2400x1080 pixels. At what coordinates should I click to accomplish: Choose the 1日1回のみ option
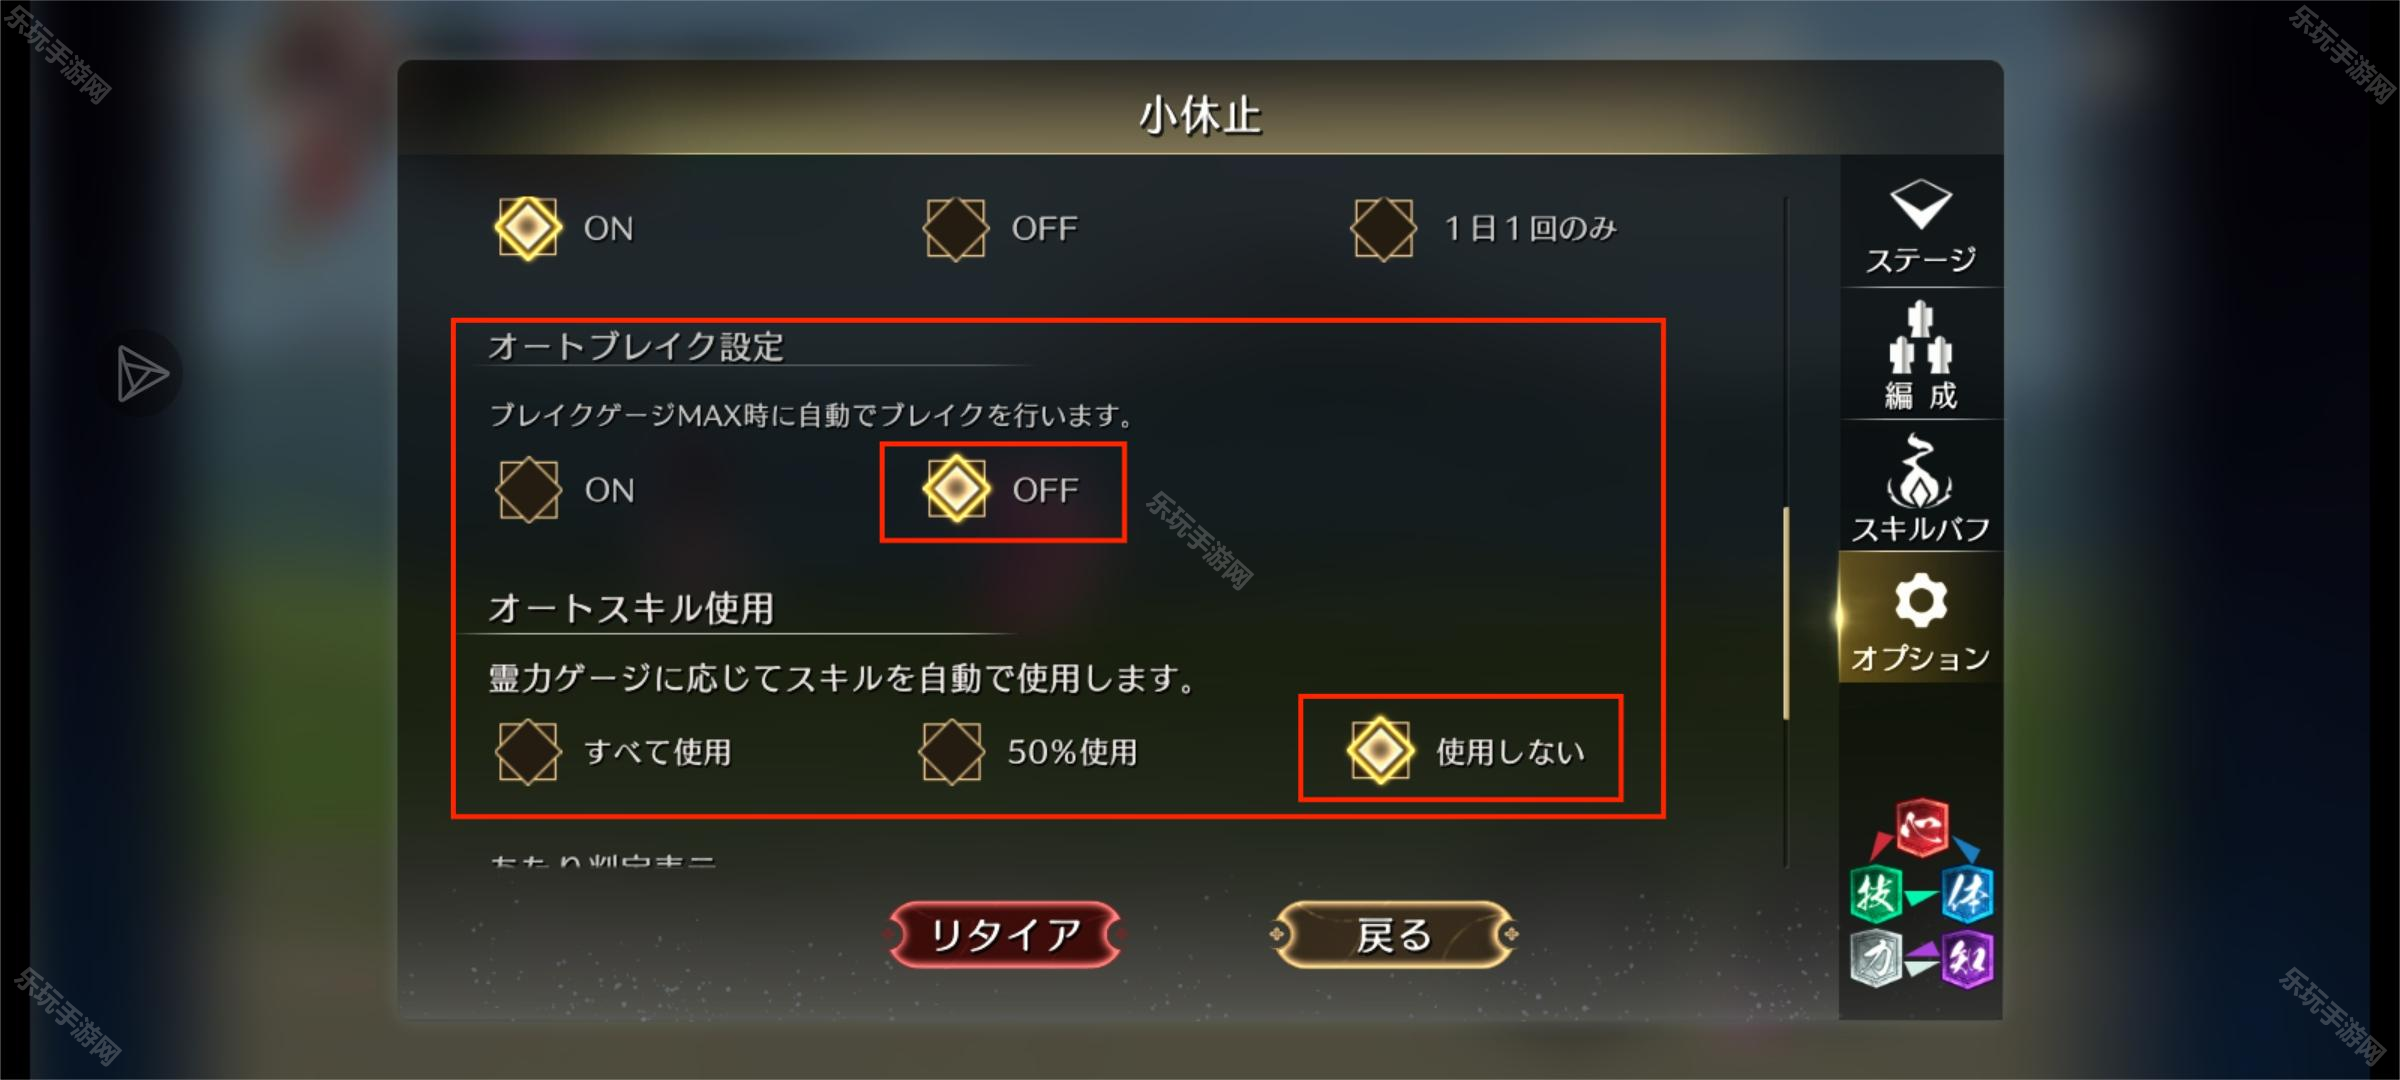coord(1485,229)
